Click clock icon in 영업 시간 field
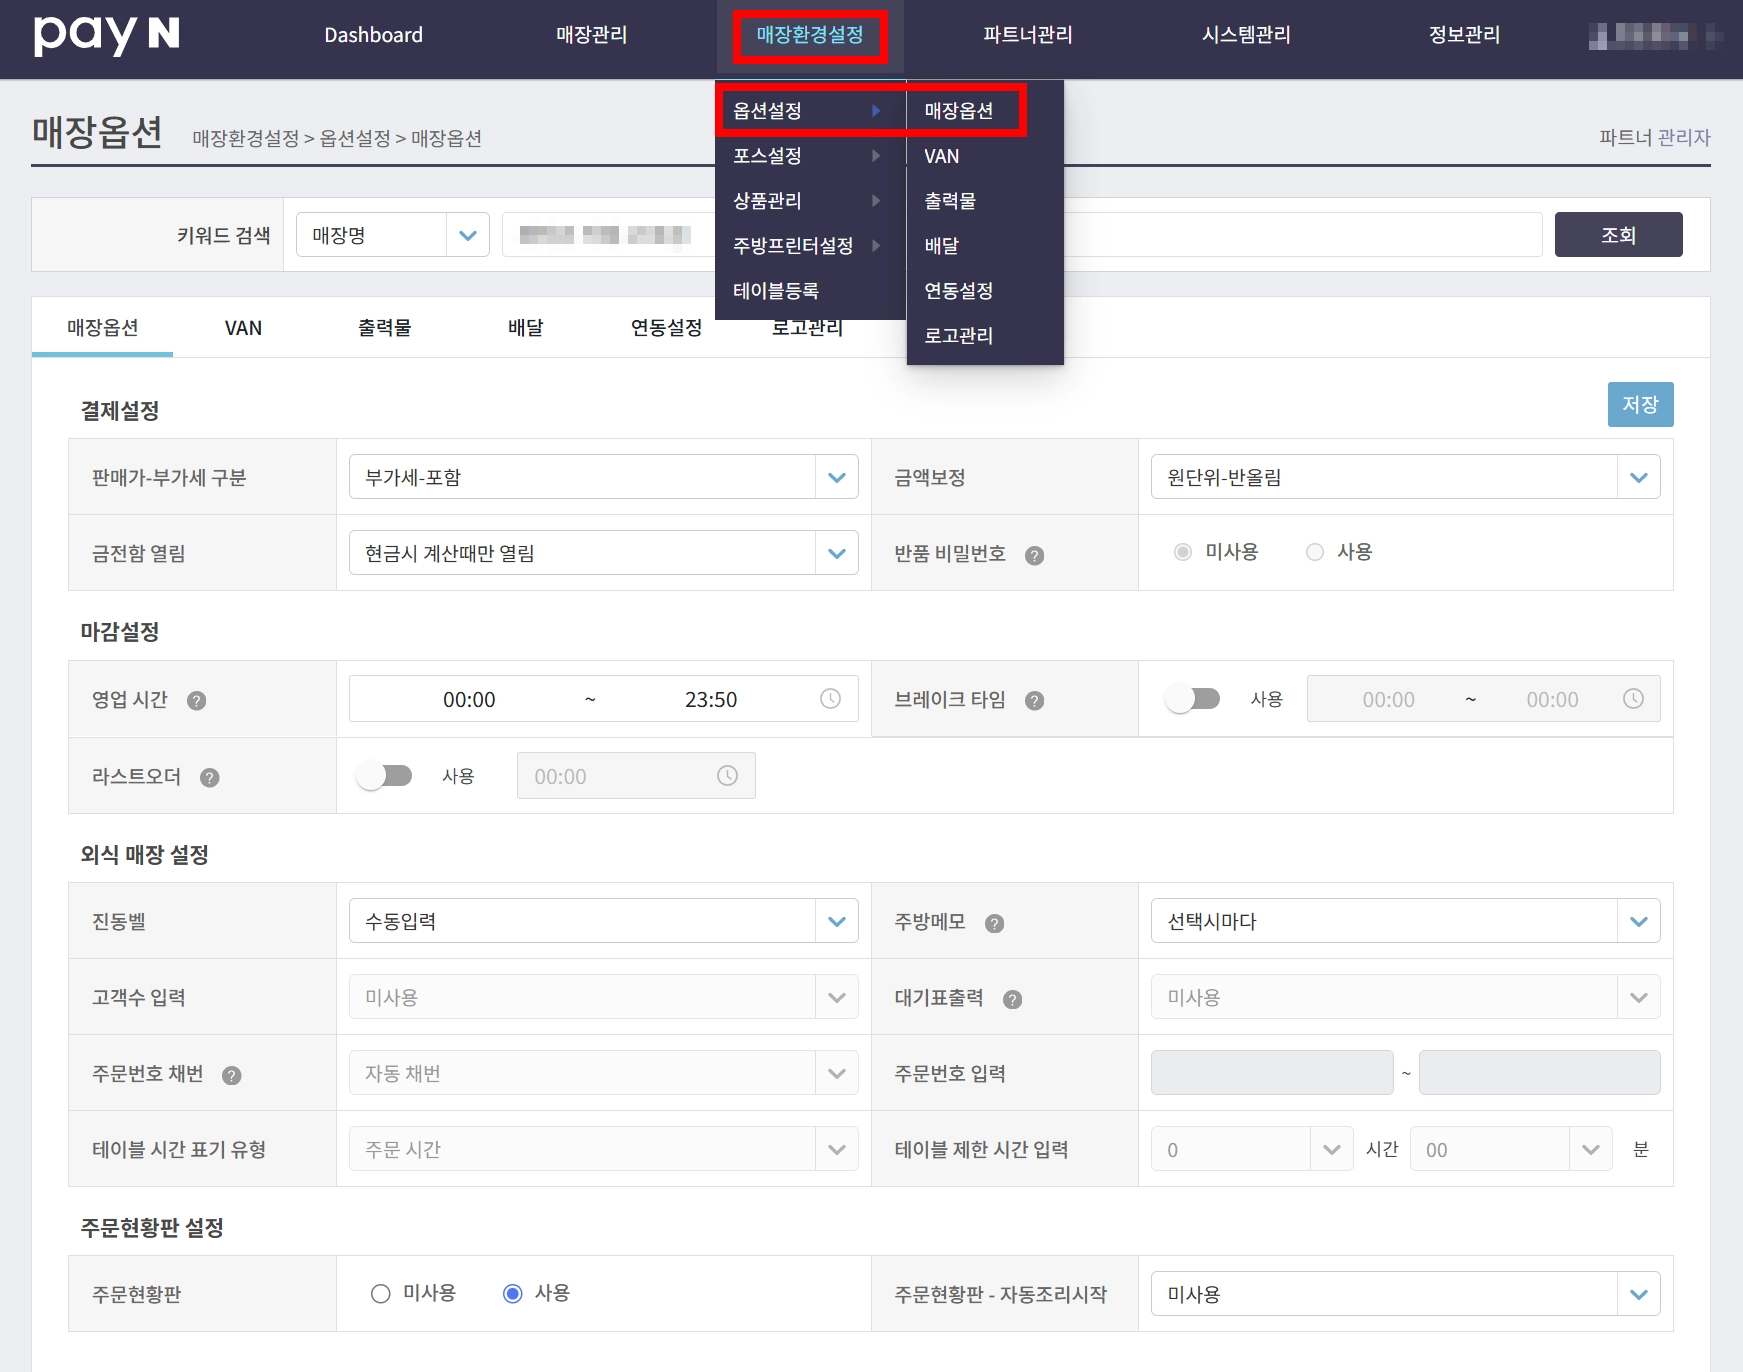This screenshot has width=1743, height=1372. 830,699
